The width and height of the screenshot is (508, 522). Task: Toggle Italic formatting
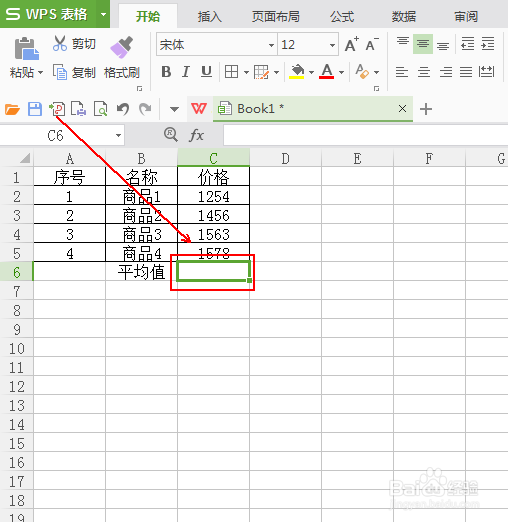coord(186,72)
